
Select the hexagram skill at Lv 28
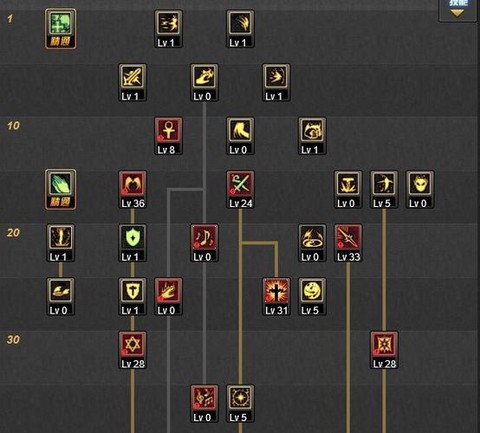point(133,350)
